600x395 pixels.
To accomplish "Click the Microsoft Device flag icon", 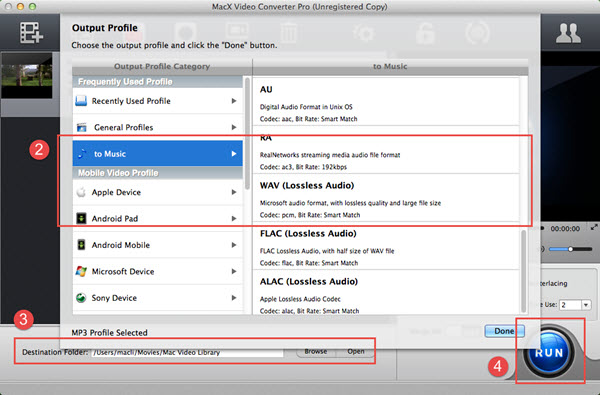I will (81, 271).
